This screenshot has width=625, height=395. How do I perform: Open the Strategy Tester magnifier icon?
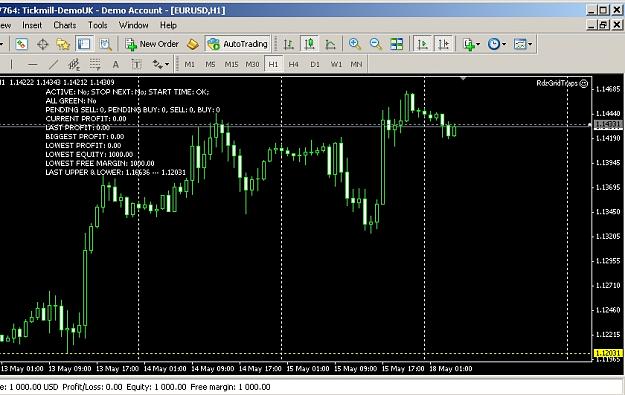(x=105, y=44)
